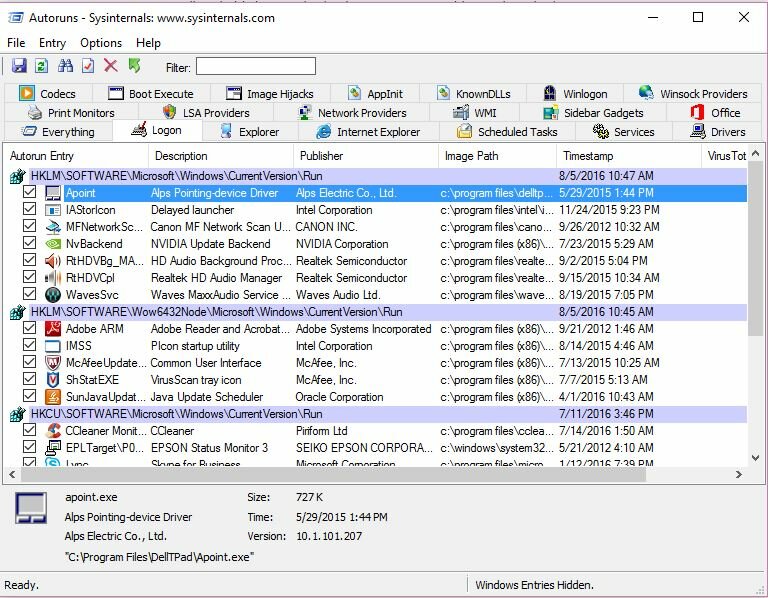Select the HKLM SOFTWARE Microsoft Windows CurrentVersion Run row
768x598 pixels.
[x=378, y=176]
